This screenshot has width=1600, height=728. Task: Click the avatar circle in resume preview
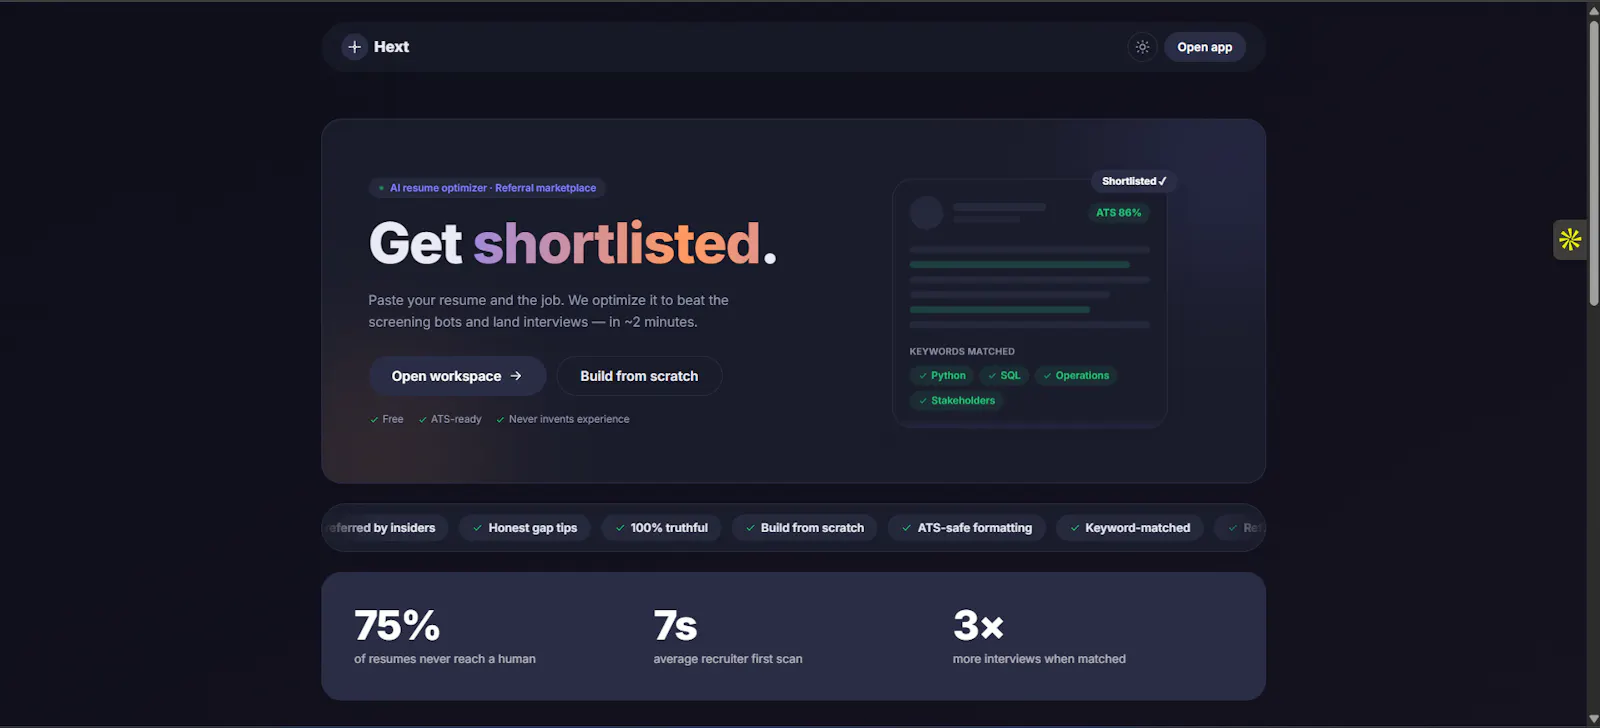tap(926, 213)
